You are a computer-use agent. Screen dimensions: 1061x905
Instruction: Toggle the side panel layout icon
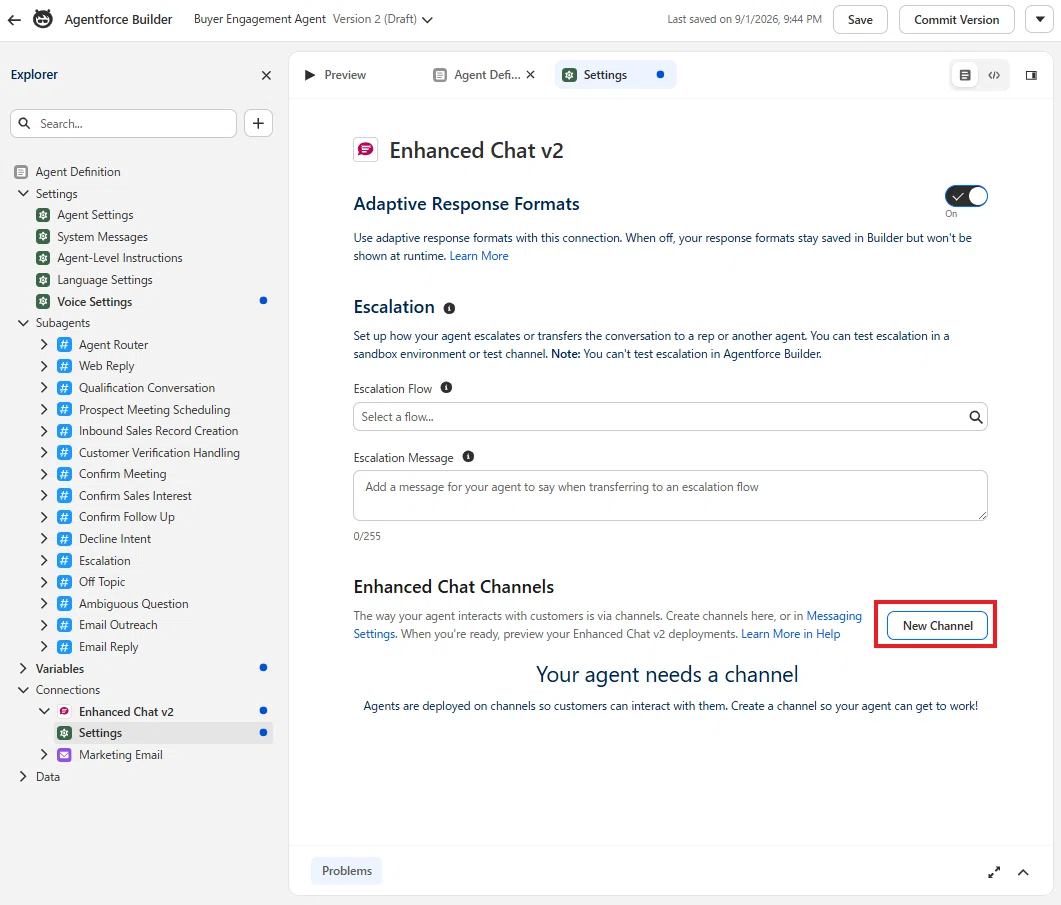point(1031,75)
